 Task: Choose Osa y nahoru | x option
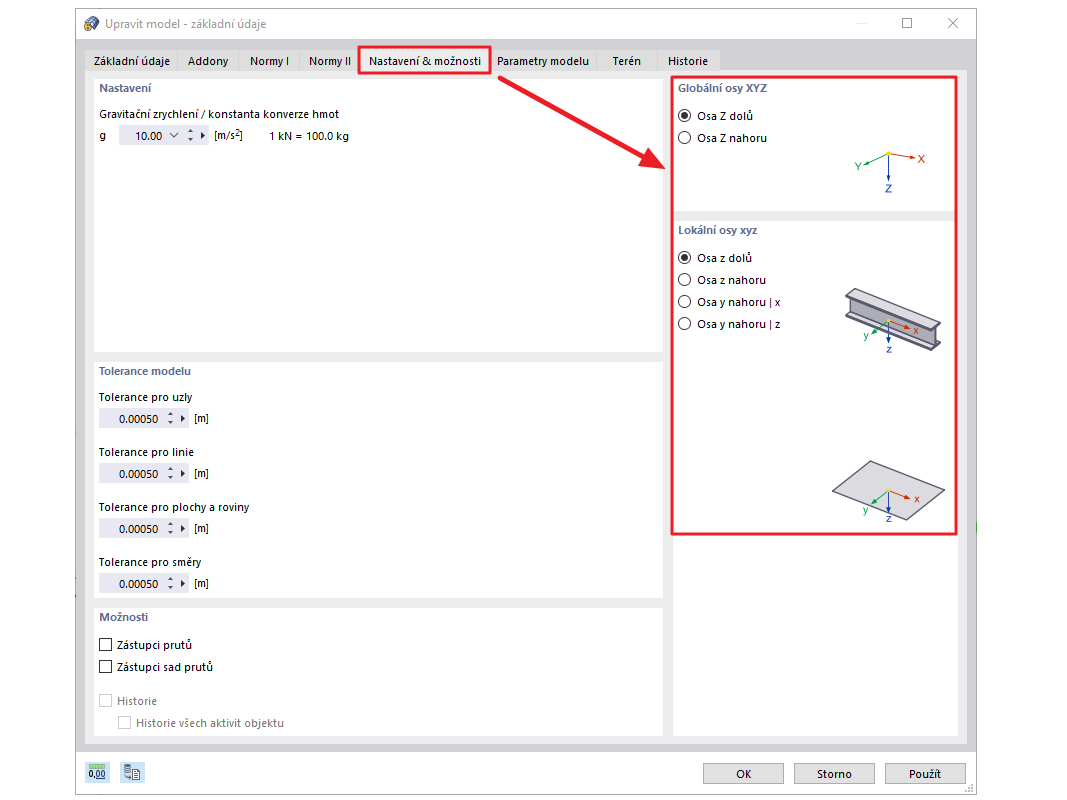[685, 301]
